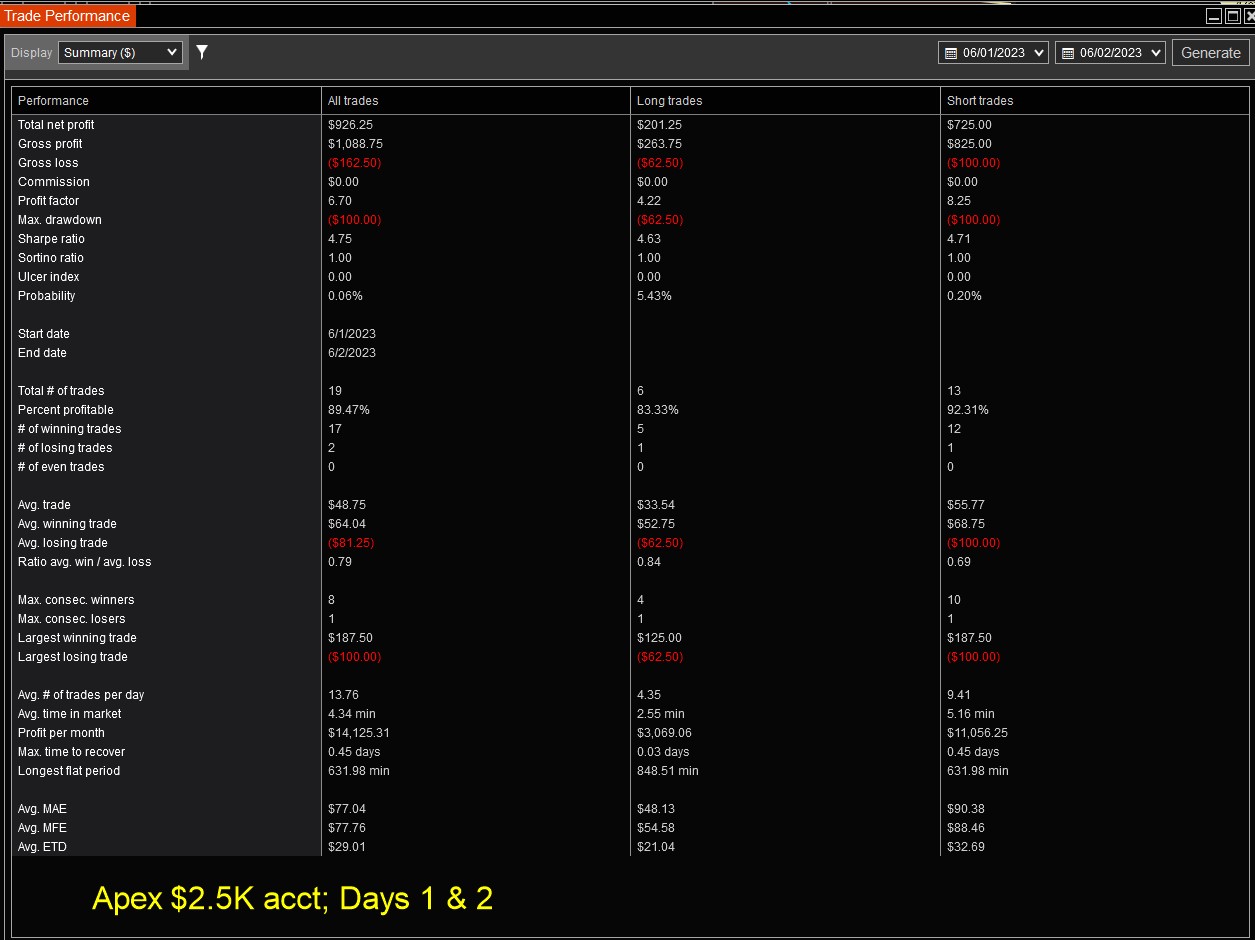Select Avg. winning trade value $64.04
Viewport: 1255px width, 940px height.
click(x=347, y=524)
